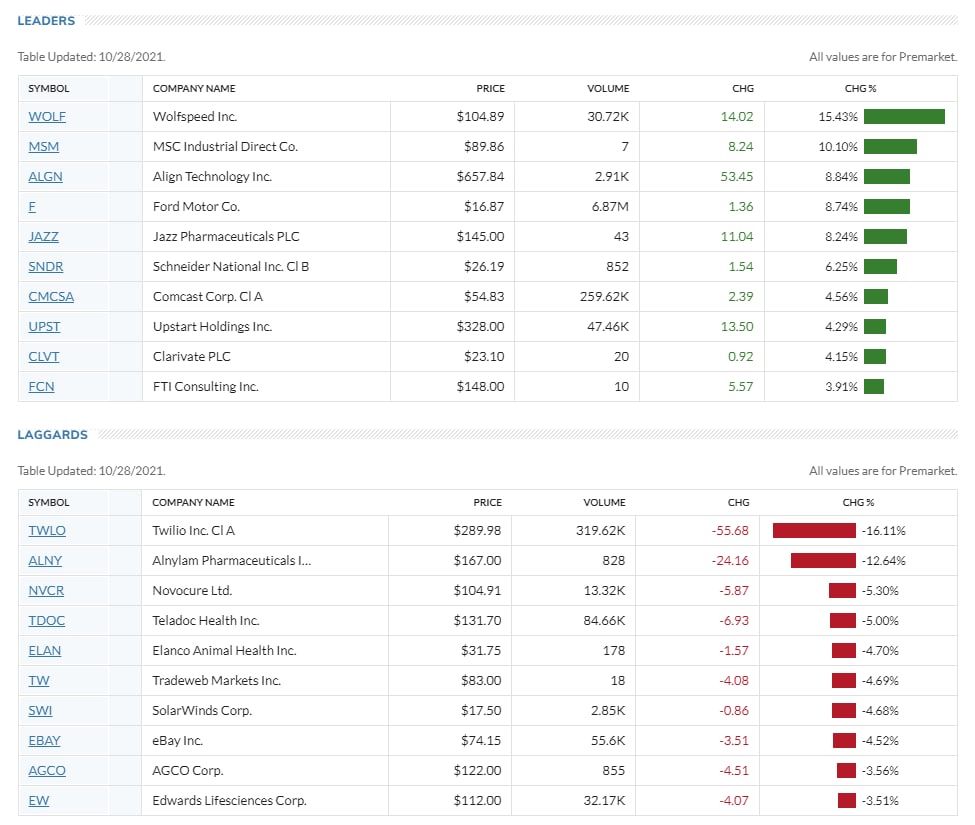Screen dimensions: 975x825
Task: Click the 84.66K Teladoc volume
Action: (x=604, y=620)
